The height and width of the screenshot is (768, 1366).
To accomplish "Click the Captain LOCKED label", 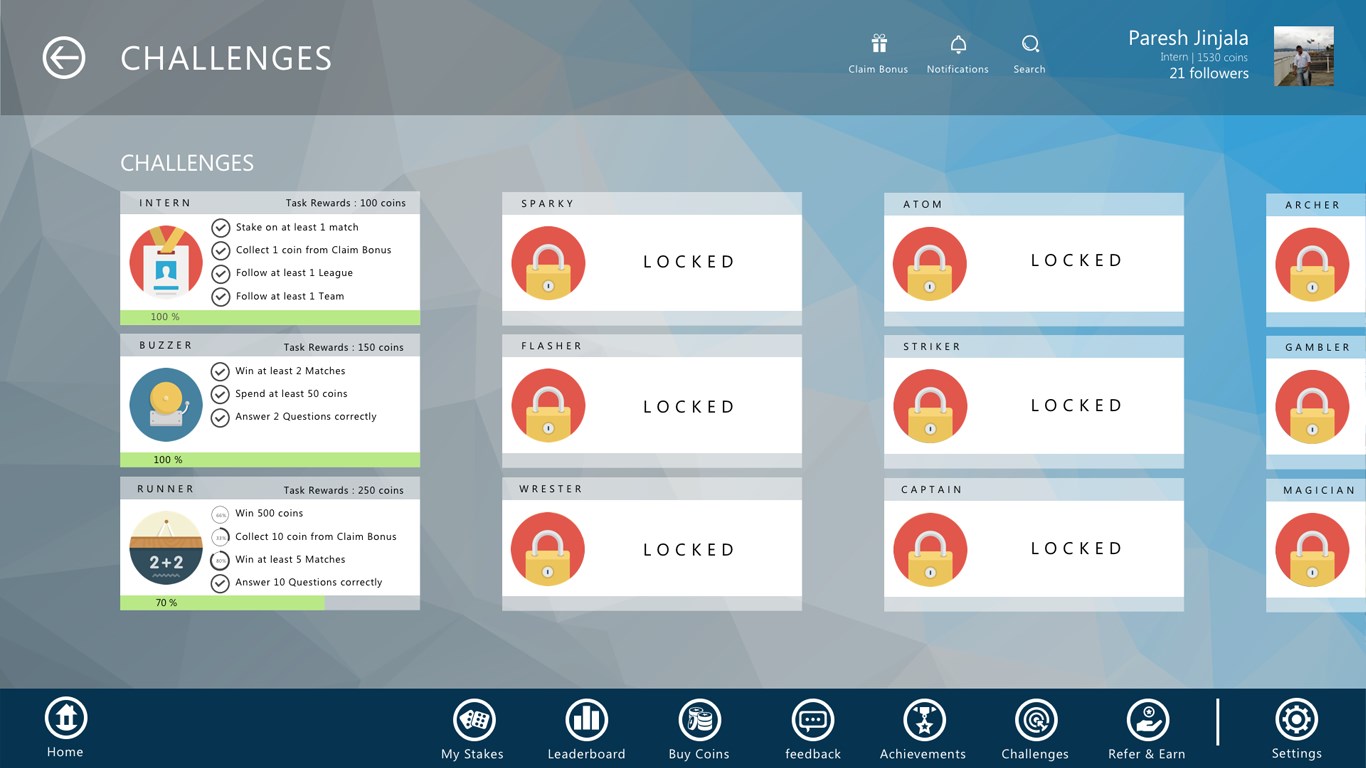I will [1077, 548].
